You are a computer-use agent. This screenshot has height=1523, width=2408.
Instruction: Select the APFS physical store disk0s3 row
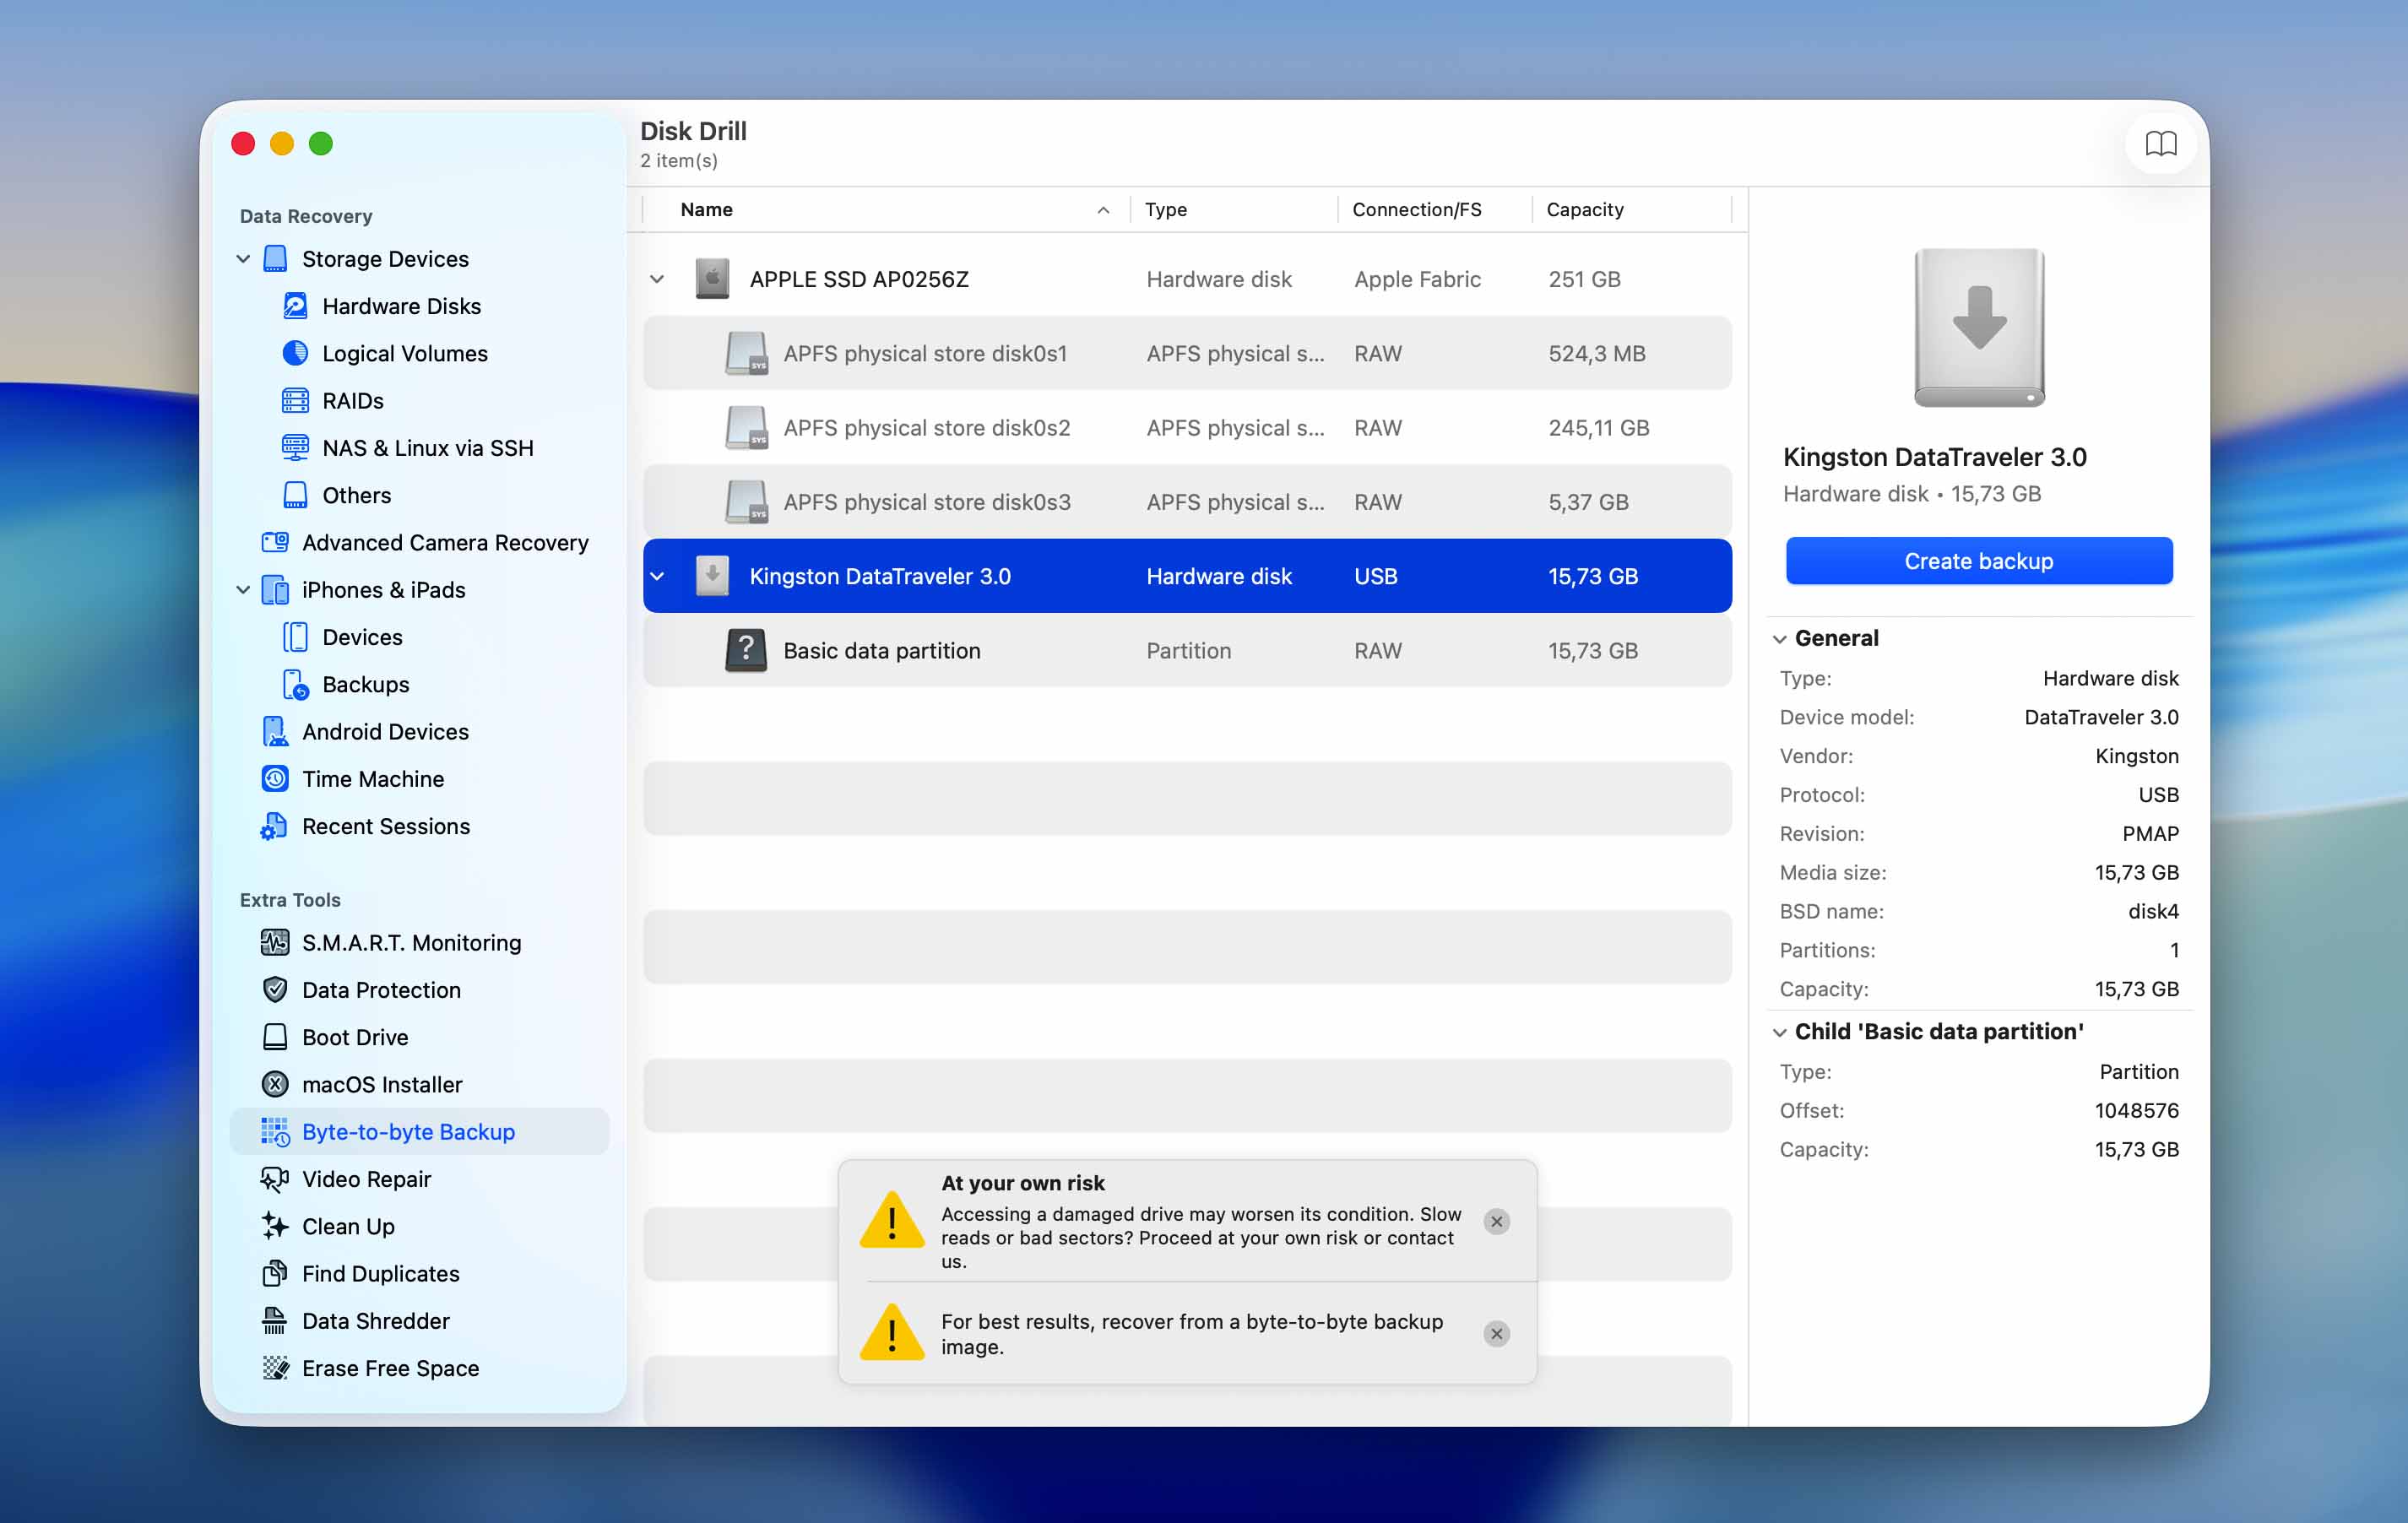1187,501
